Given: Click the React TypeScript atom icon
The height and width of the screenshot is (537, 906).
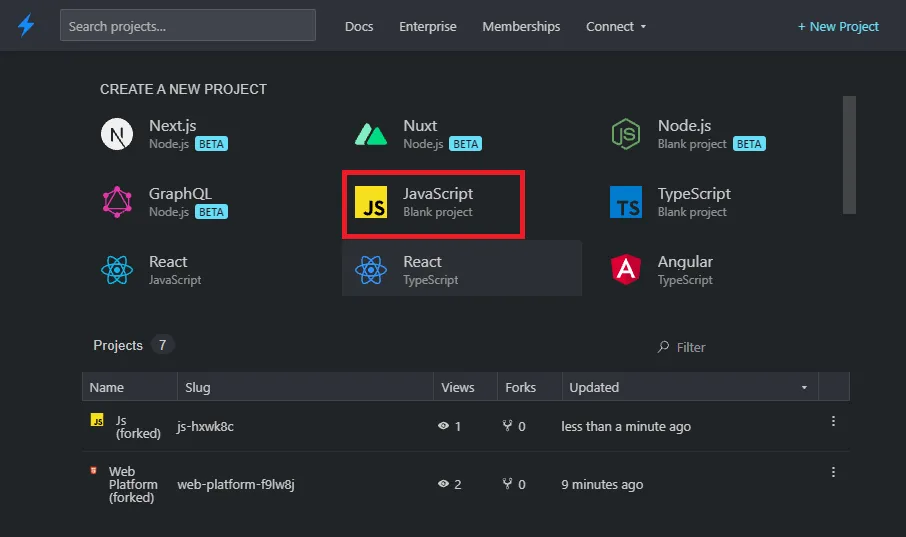Looking at the screenshot, I should click(371, 270).
